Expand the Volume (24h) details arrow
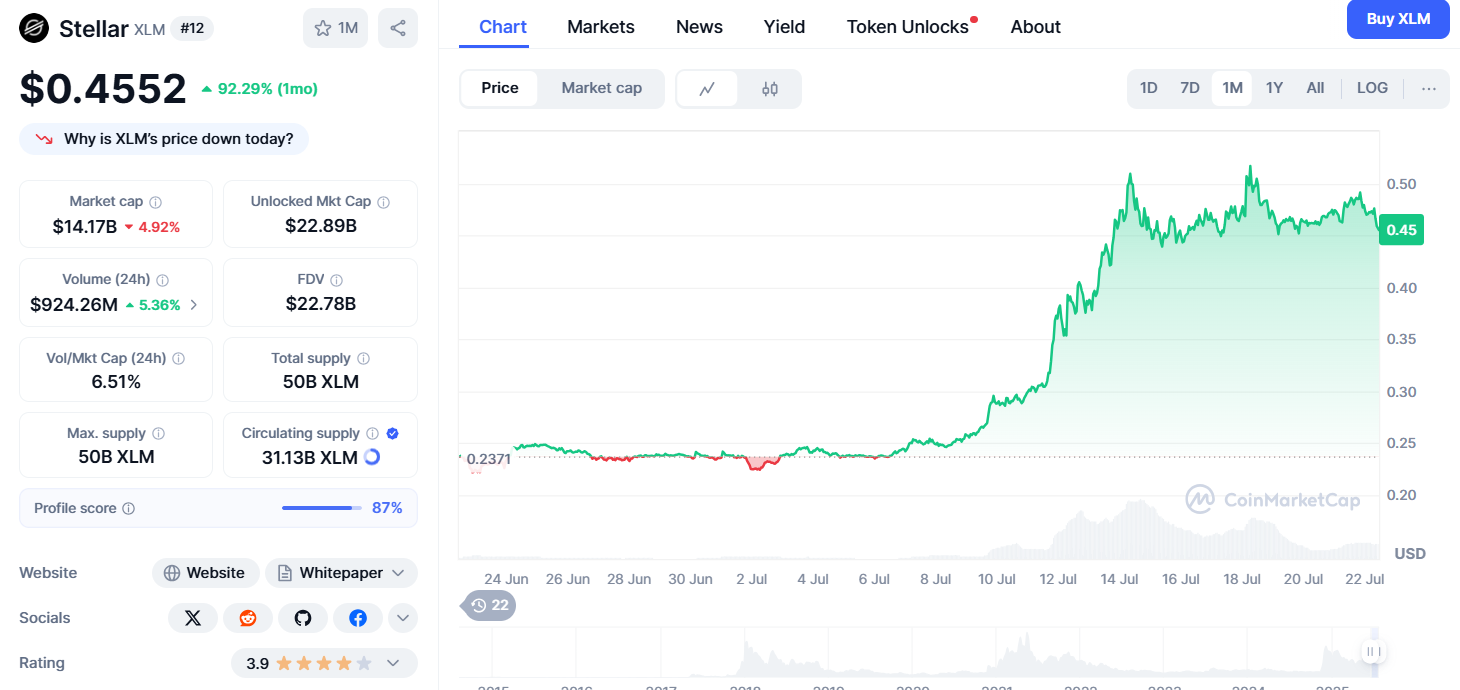The height and width of the screenshot is (690, 1460). [x=194, y=305]
